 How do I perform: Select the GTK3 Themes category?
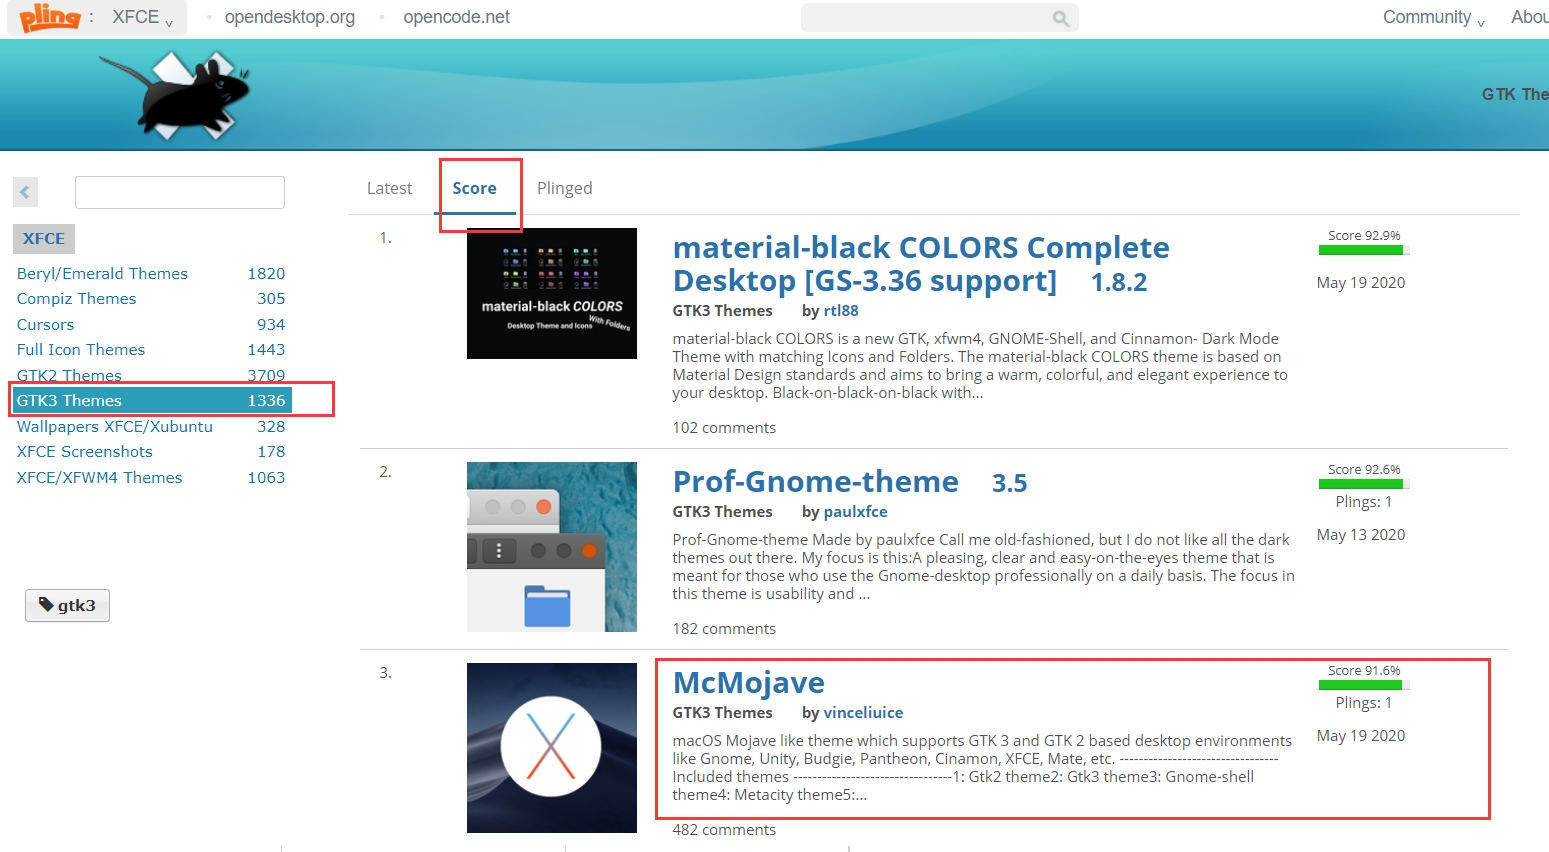coord(69,400)
